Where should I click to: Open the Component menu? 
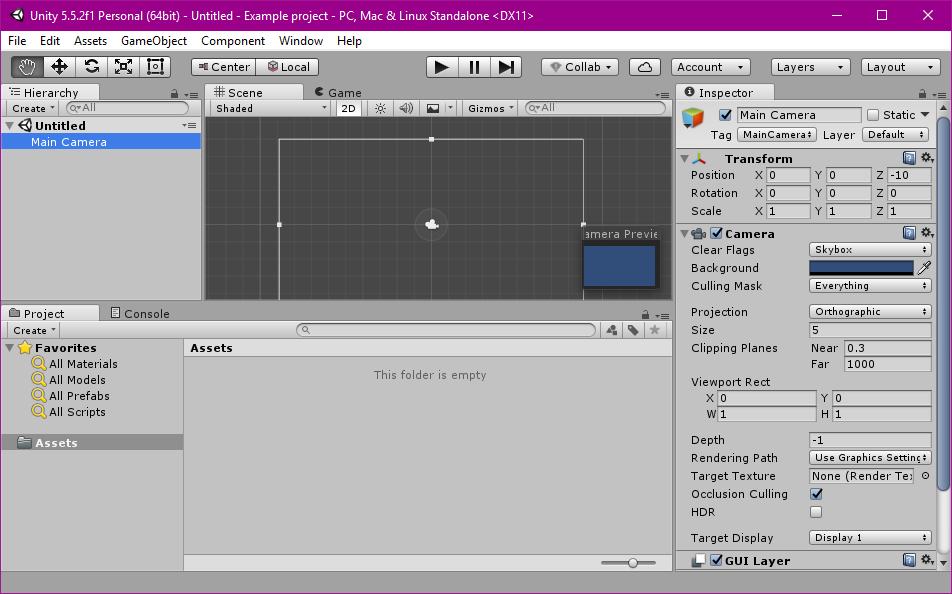click(x=233, y=41)
